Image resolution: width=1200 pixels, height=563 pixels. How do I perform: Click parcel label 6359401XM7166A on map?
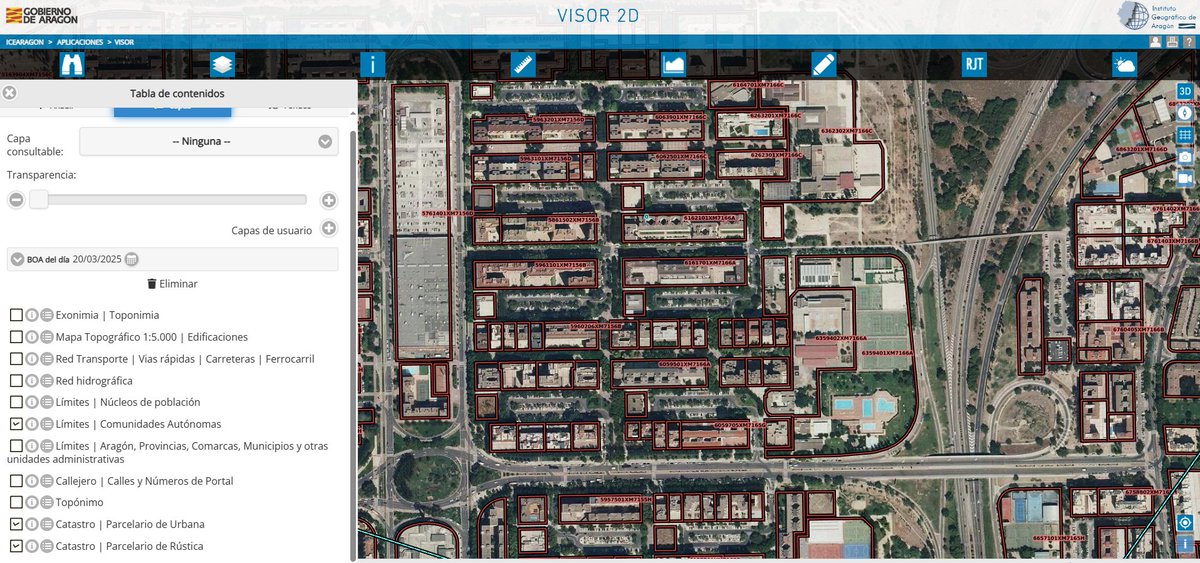[888, 353]
